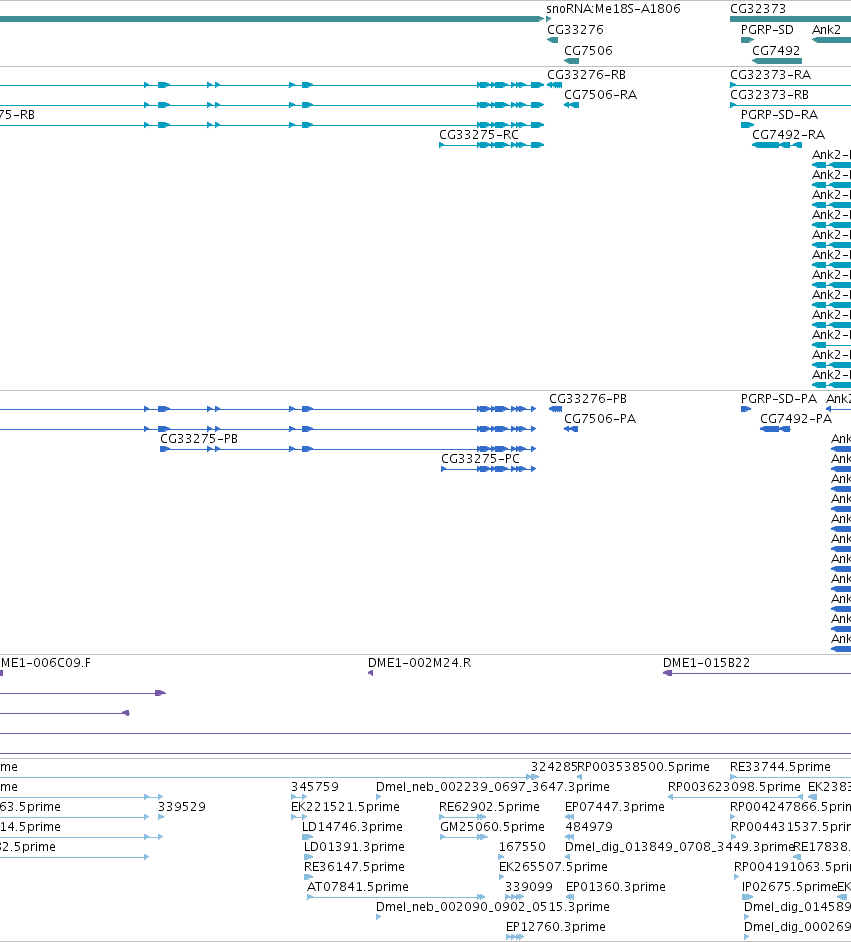Screen dimensions: 851x942
Task: Select EST EK221521.5prime label
Action: 345,806
